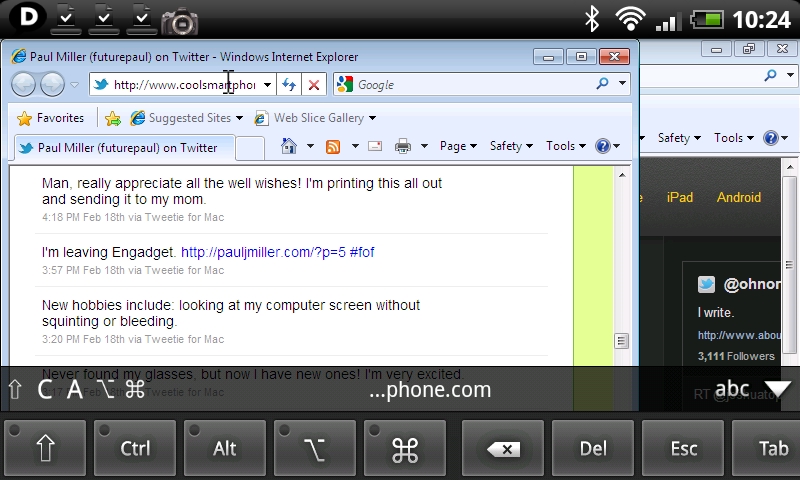Screen dimensions: 800x480
Task: Open the Safety menu in background window
Action: coord(679,138)
